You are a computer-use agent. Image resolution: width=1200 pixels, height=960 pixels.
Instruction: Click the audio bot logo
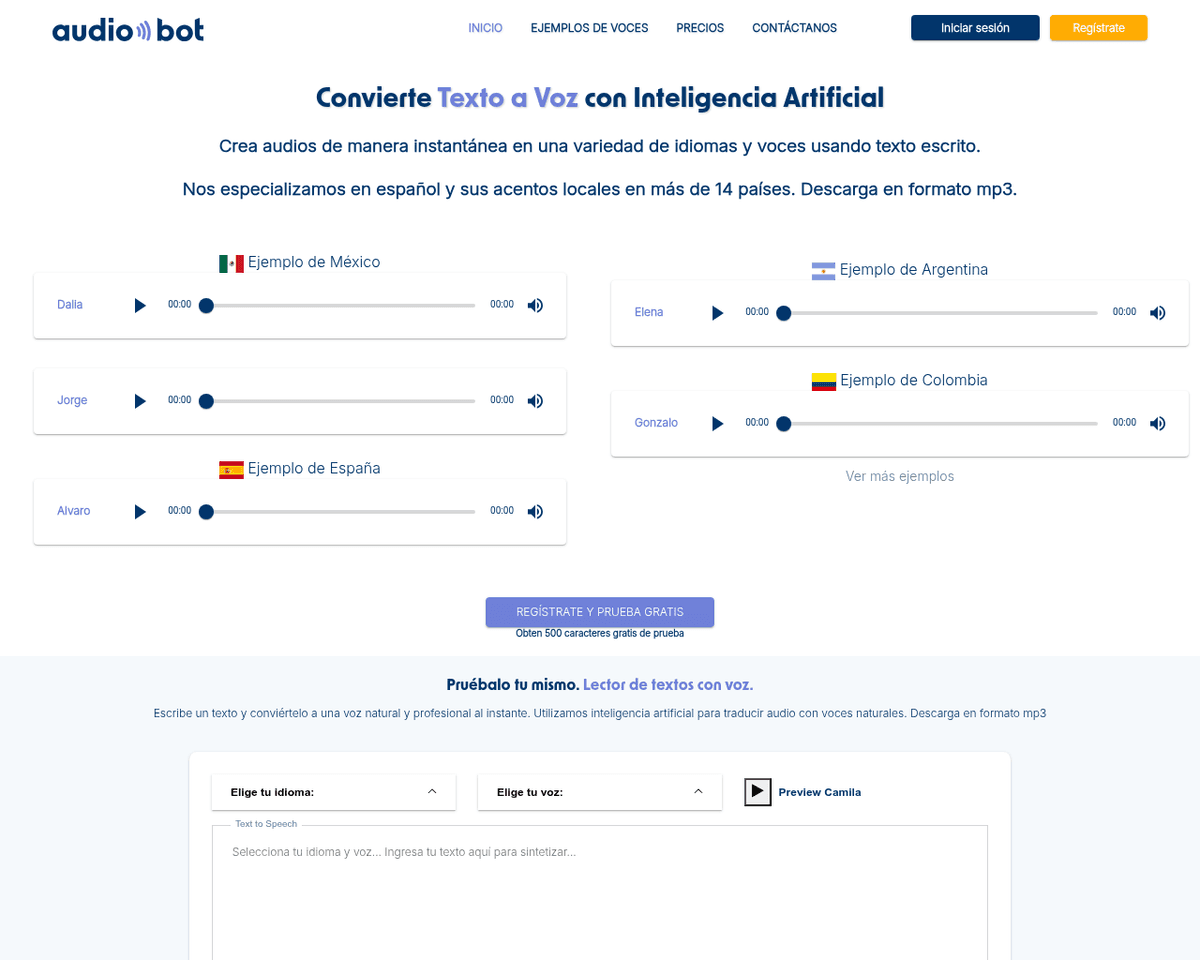click(128, 30)
